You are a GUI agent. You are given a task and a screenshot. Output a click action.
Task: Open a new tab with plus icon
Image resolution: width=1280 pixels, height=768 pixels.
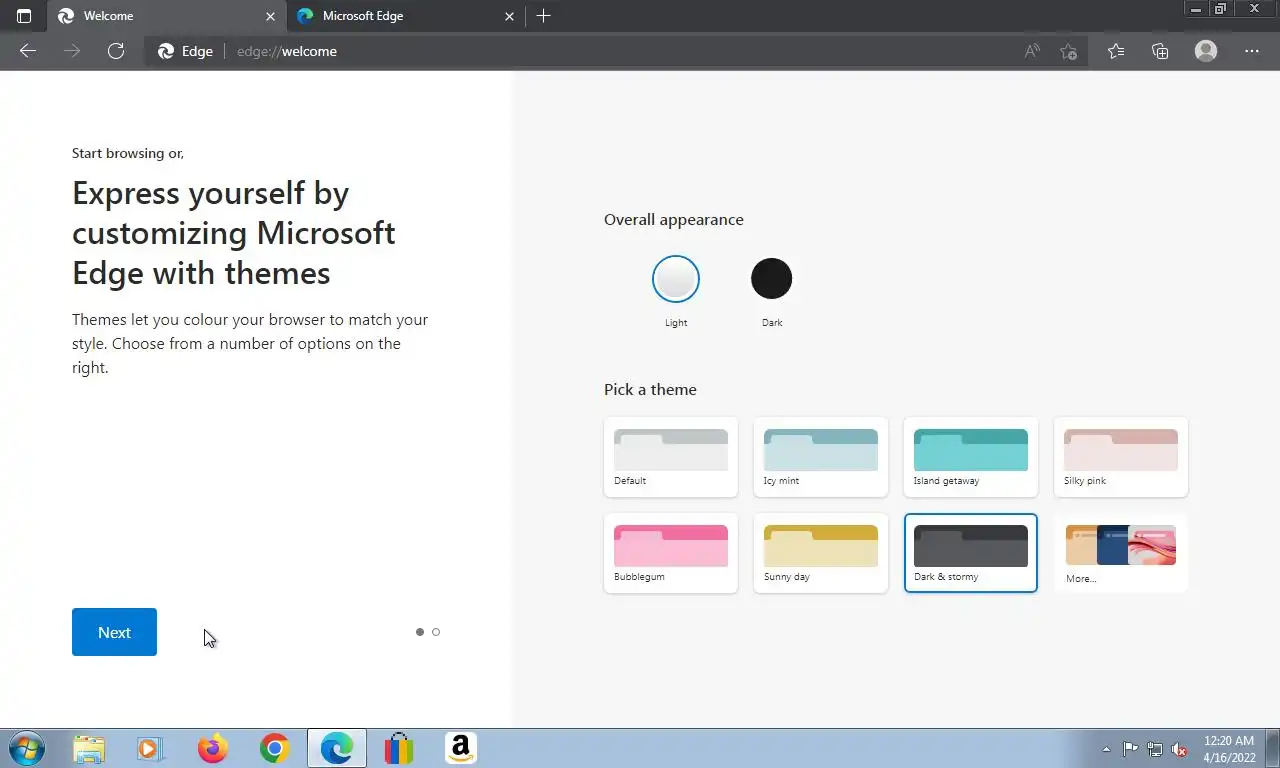pos(543,16)
